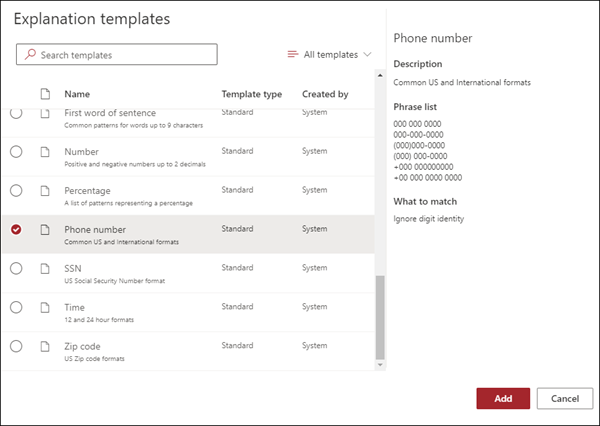Click the file icon next to Number

pyautogui.click(x=45, y=152)
